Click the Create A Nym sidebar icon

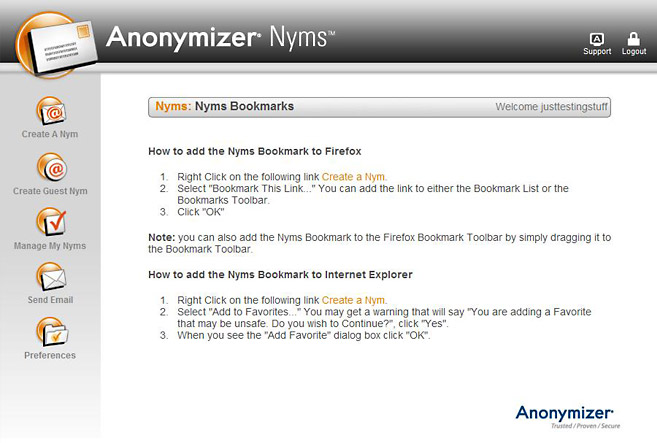pos(50,109)
